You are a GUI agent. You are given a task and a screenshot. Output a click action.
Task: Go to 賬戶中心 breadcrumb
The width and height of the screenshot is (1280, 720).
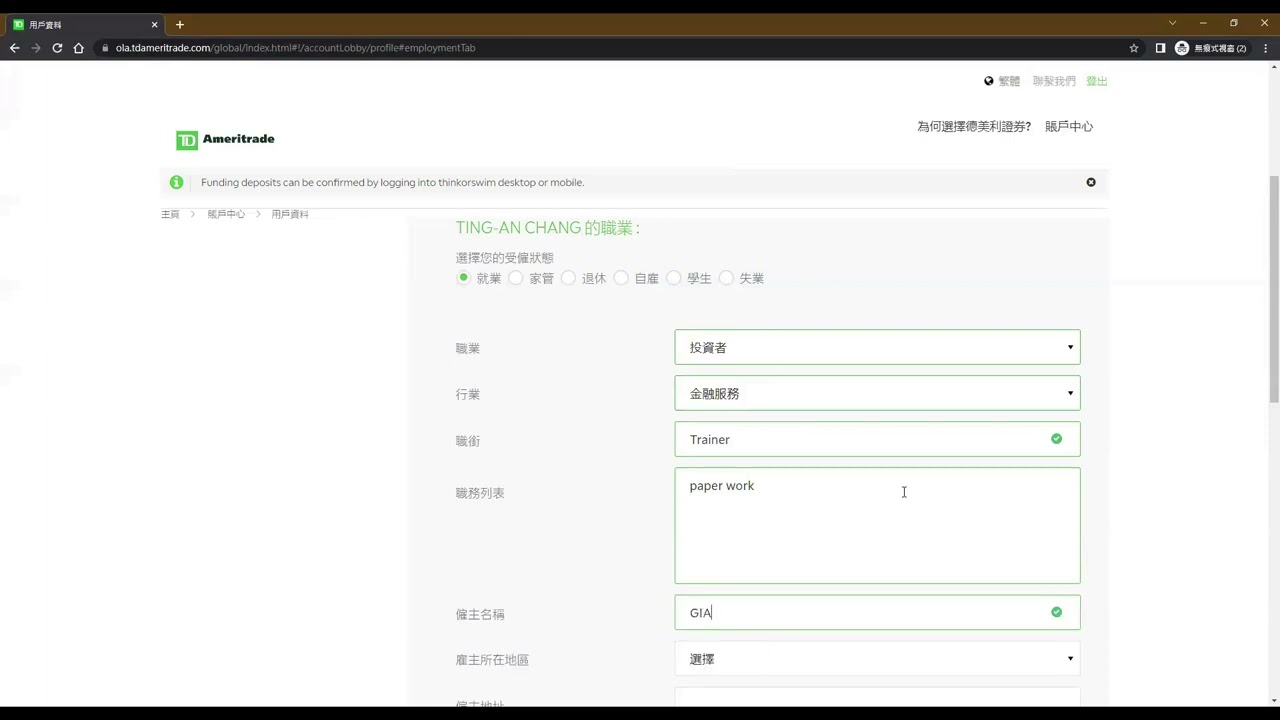(226, 214)
